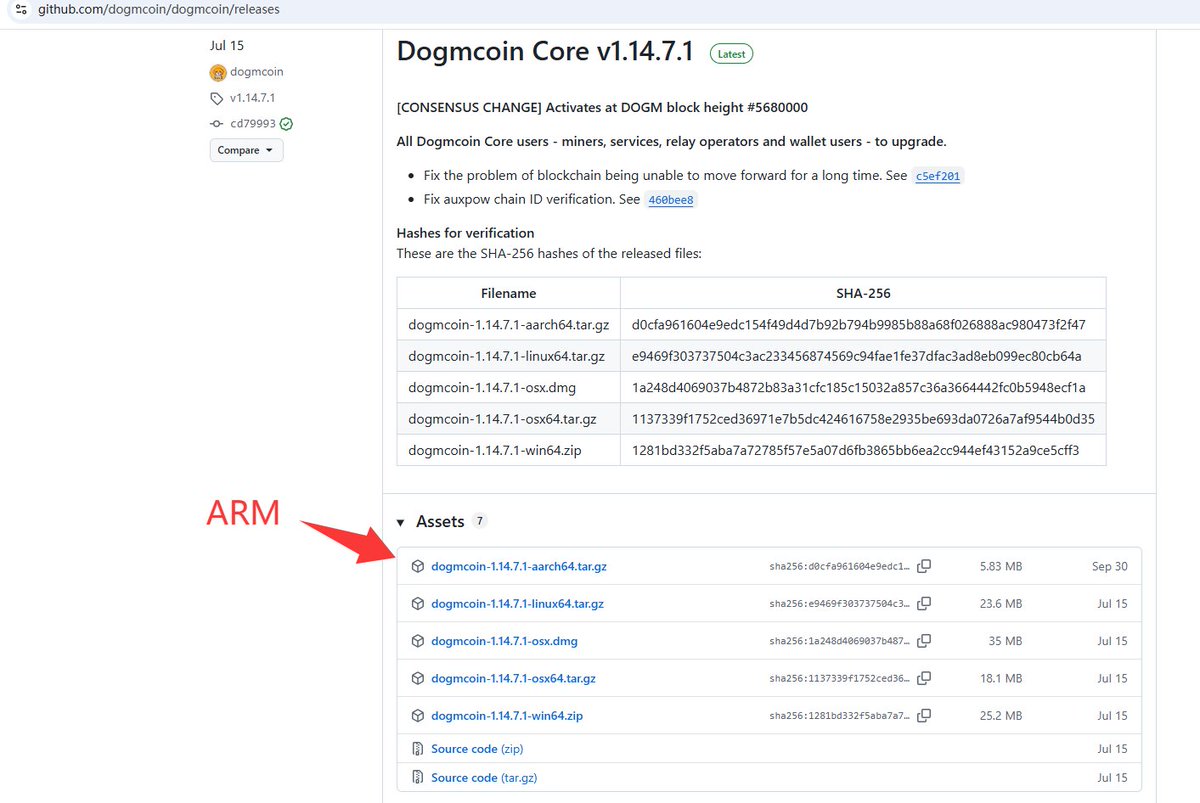The image size is (1200, 803).
Task: Select the hash starting 1281bd332f5aba7a in the table
Action: [x=856, y=451]
